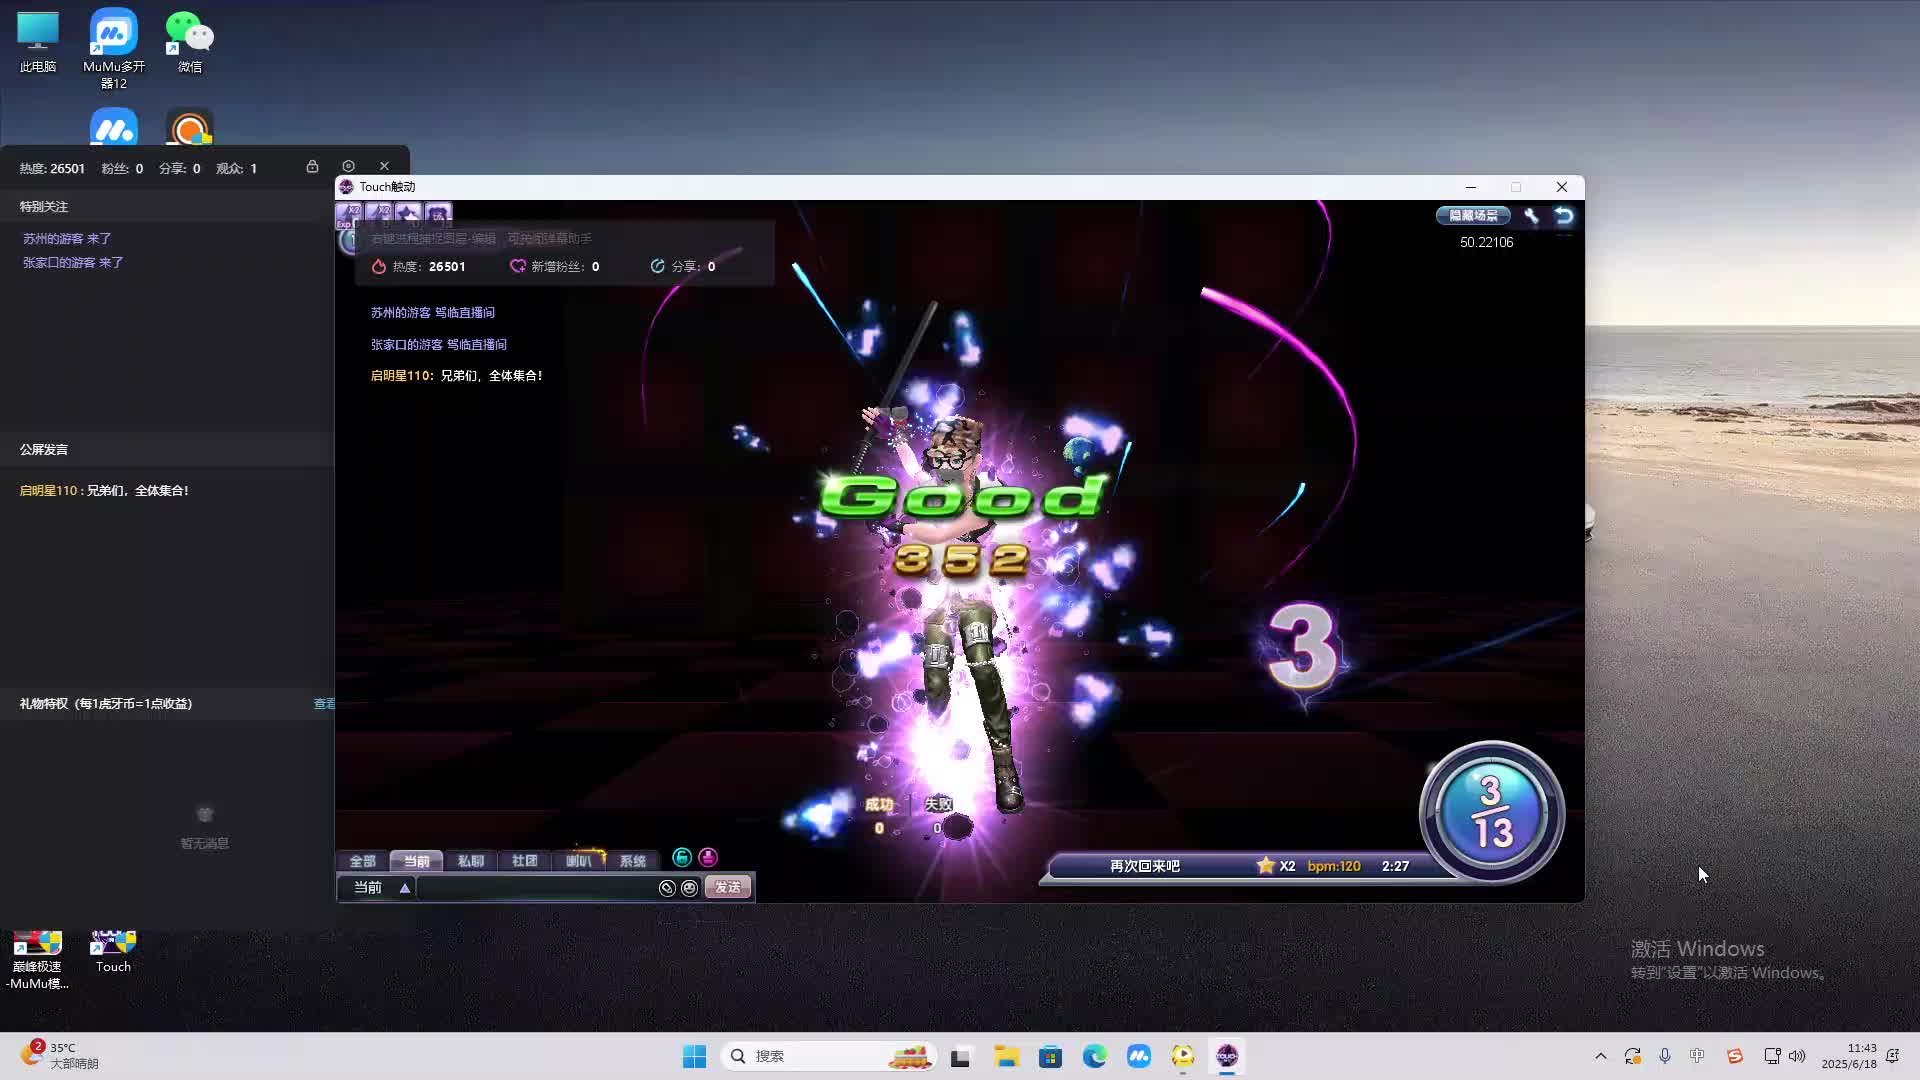Switch to the 私聊 chat tab

470,861
